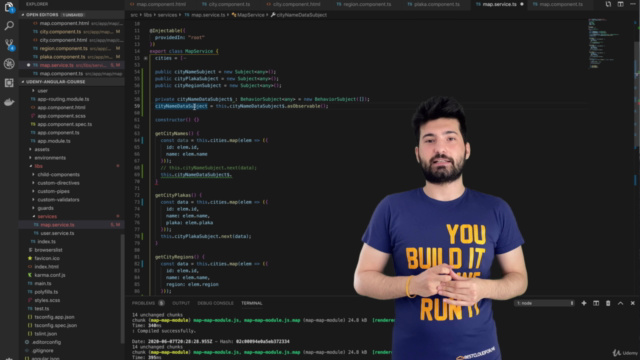Maximize the panel with the up chevron
640x360 pixels.
[x=620, y=303]
